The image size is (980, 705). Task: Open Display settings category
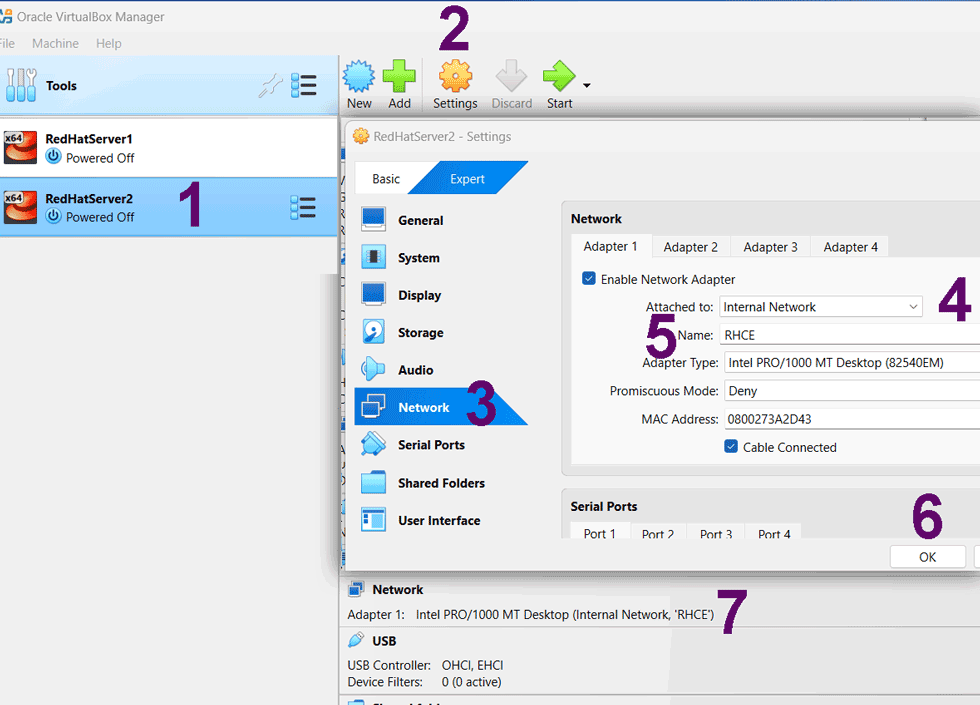coord(441,295)
